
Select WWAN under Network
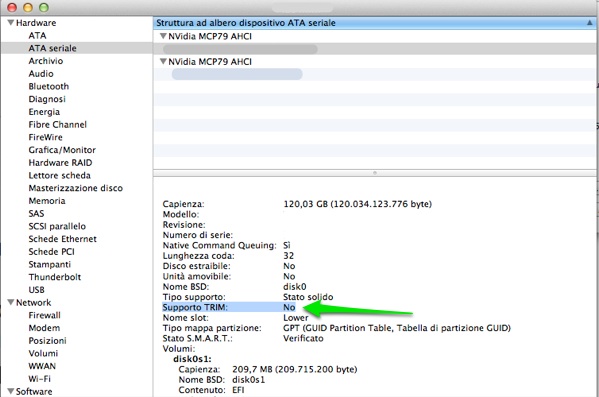(42, 366)
